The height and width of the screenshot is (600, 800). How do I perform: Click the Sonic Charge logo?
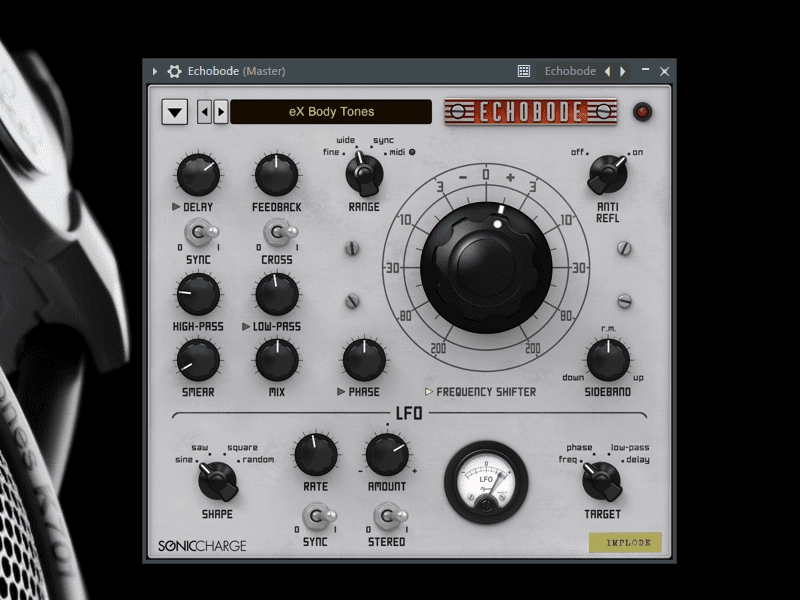(202, 546)
